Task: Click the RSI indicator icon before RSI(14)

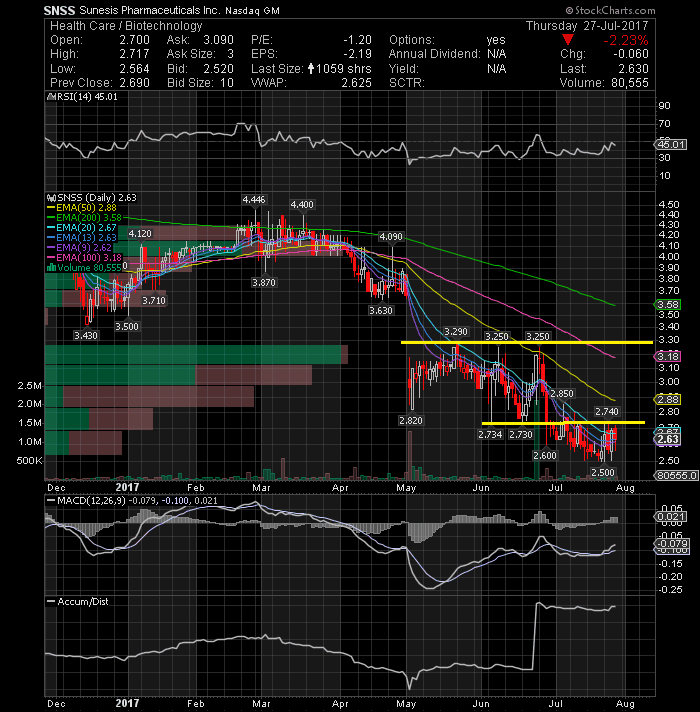Action: coord(51,97)
